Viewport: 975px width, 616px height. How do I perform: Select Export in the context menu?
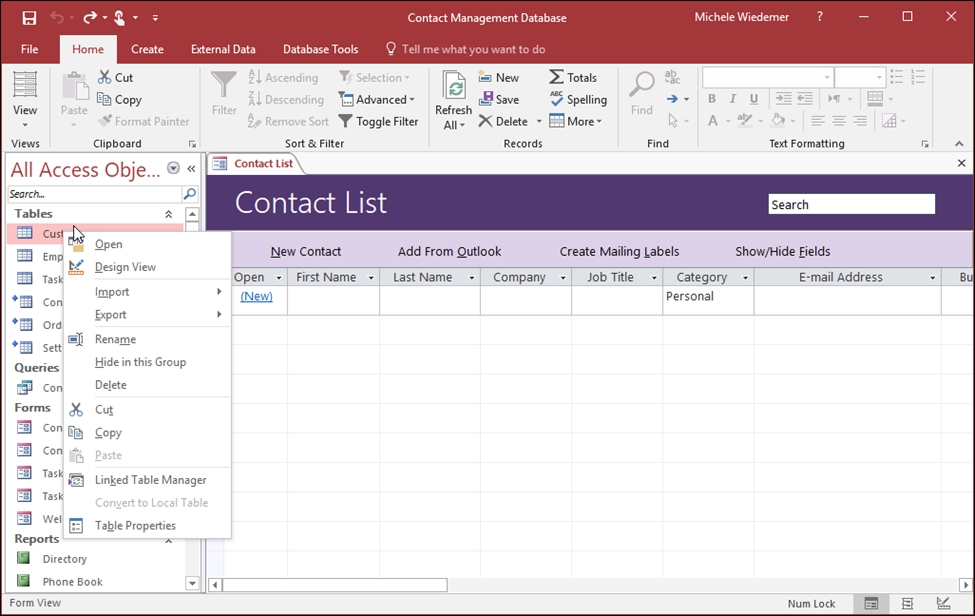[x=147, y=315]
